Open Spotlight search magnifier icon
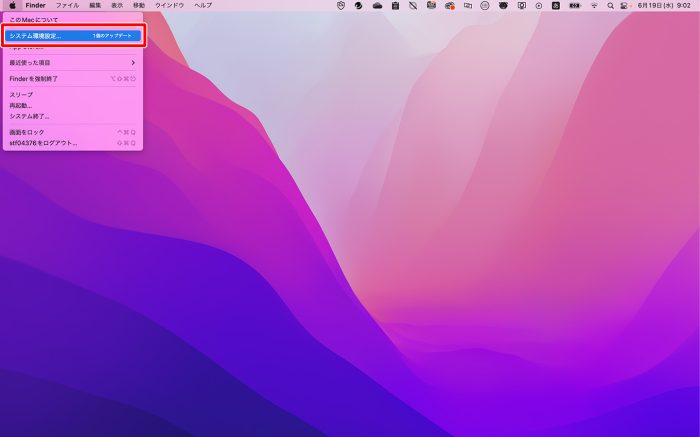Screen dimensions: 700x437 [x=610, y=5]
